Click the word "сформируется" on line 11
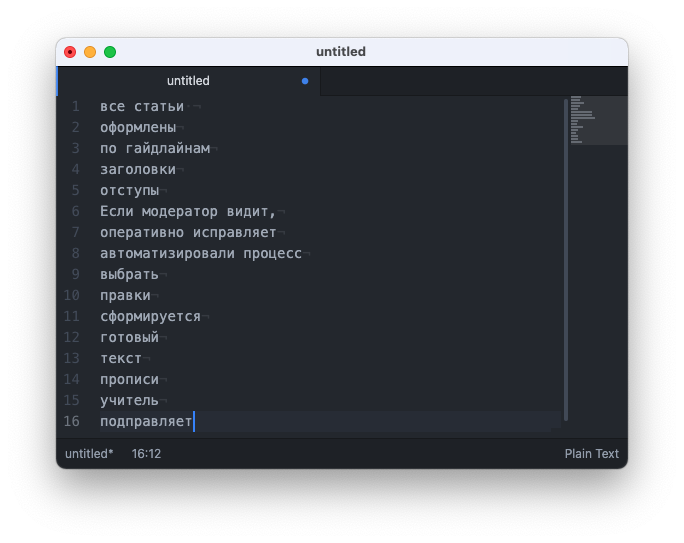The height and width of the screenshot is (543, 684). coord(150,316)
